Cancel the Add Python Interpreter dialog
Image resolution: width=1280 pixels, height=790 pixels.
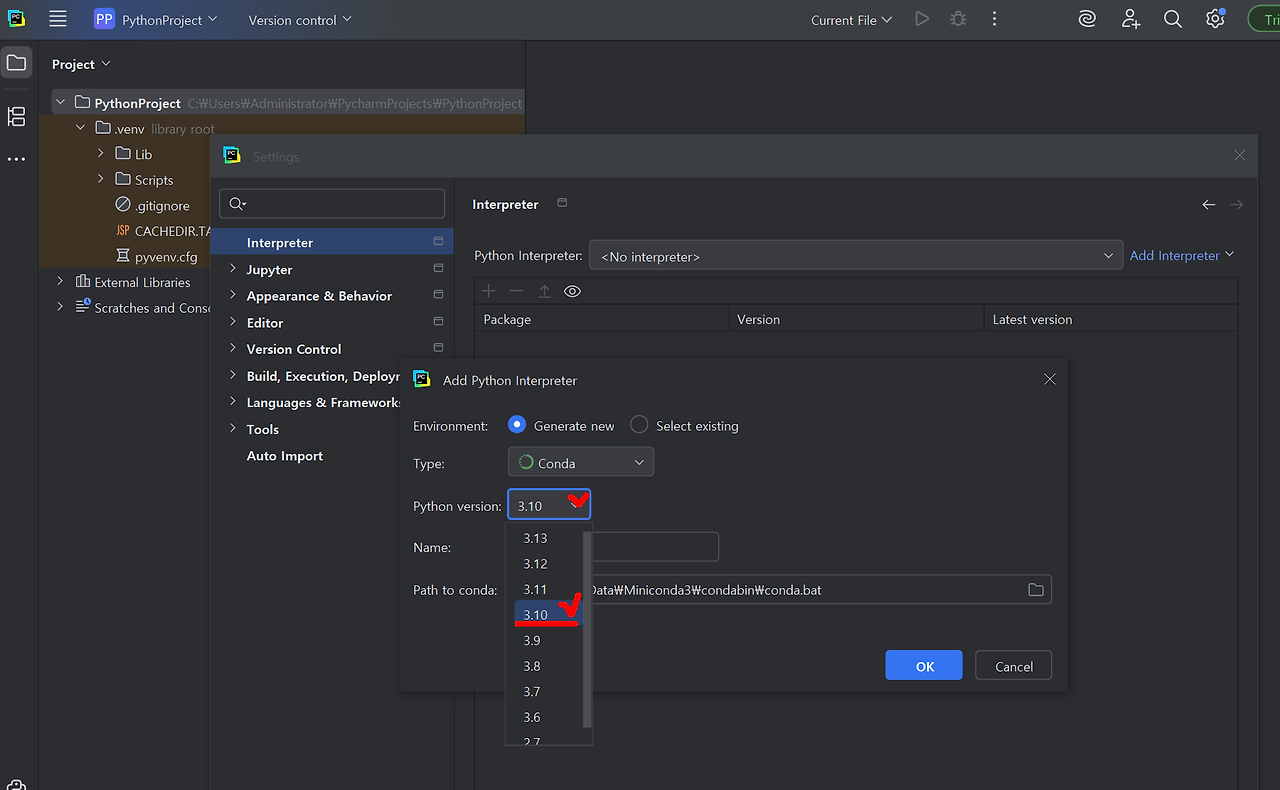click(x=1013, y=666)
